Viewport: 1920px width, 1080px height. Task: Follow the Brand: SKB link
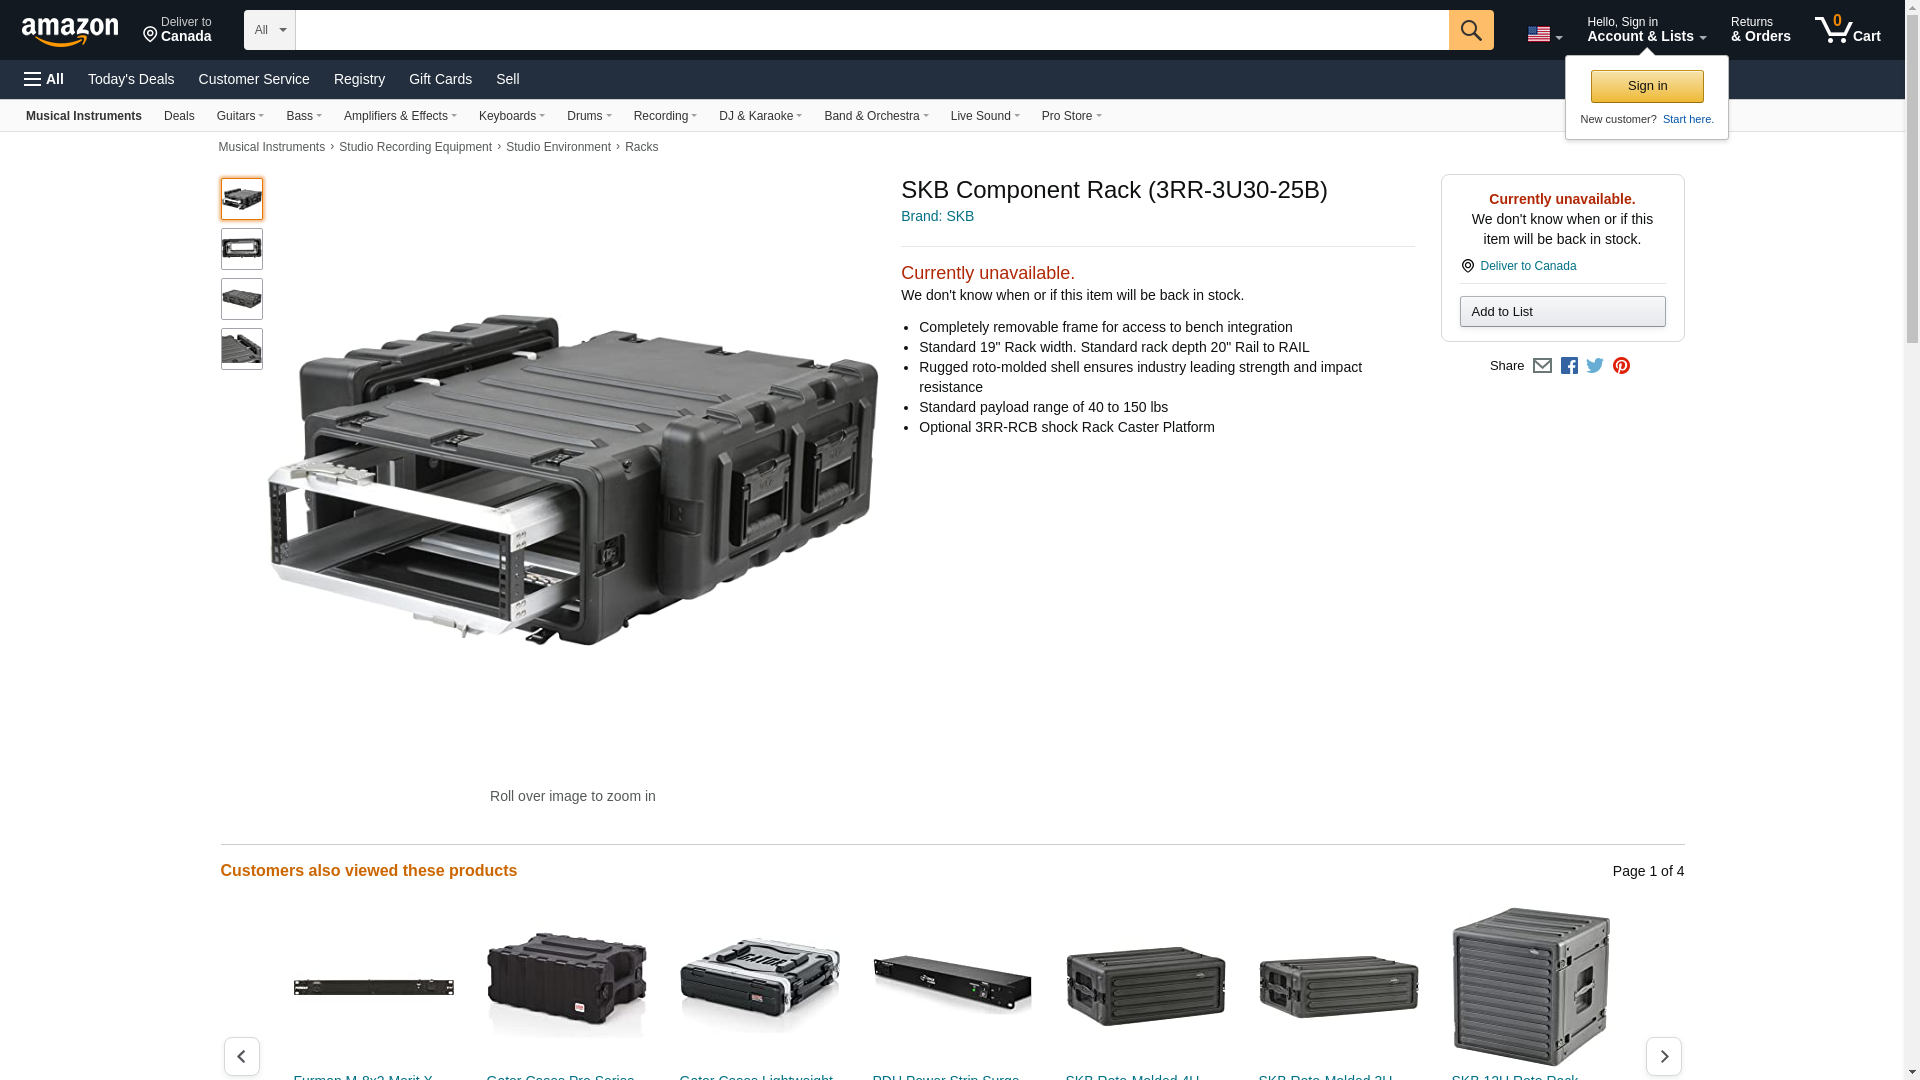click(937, 216)
